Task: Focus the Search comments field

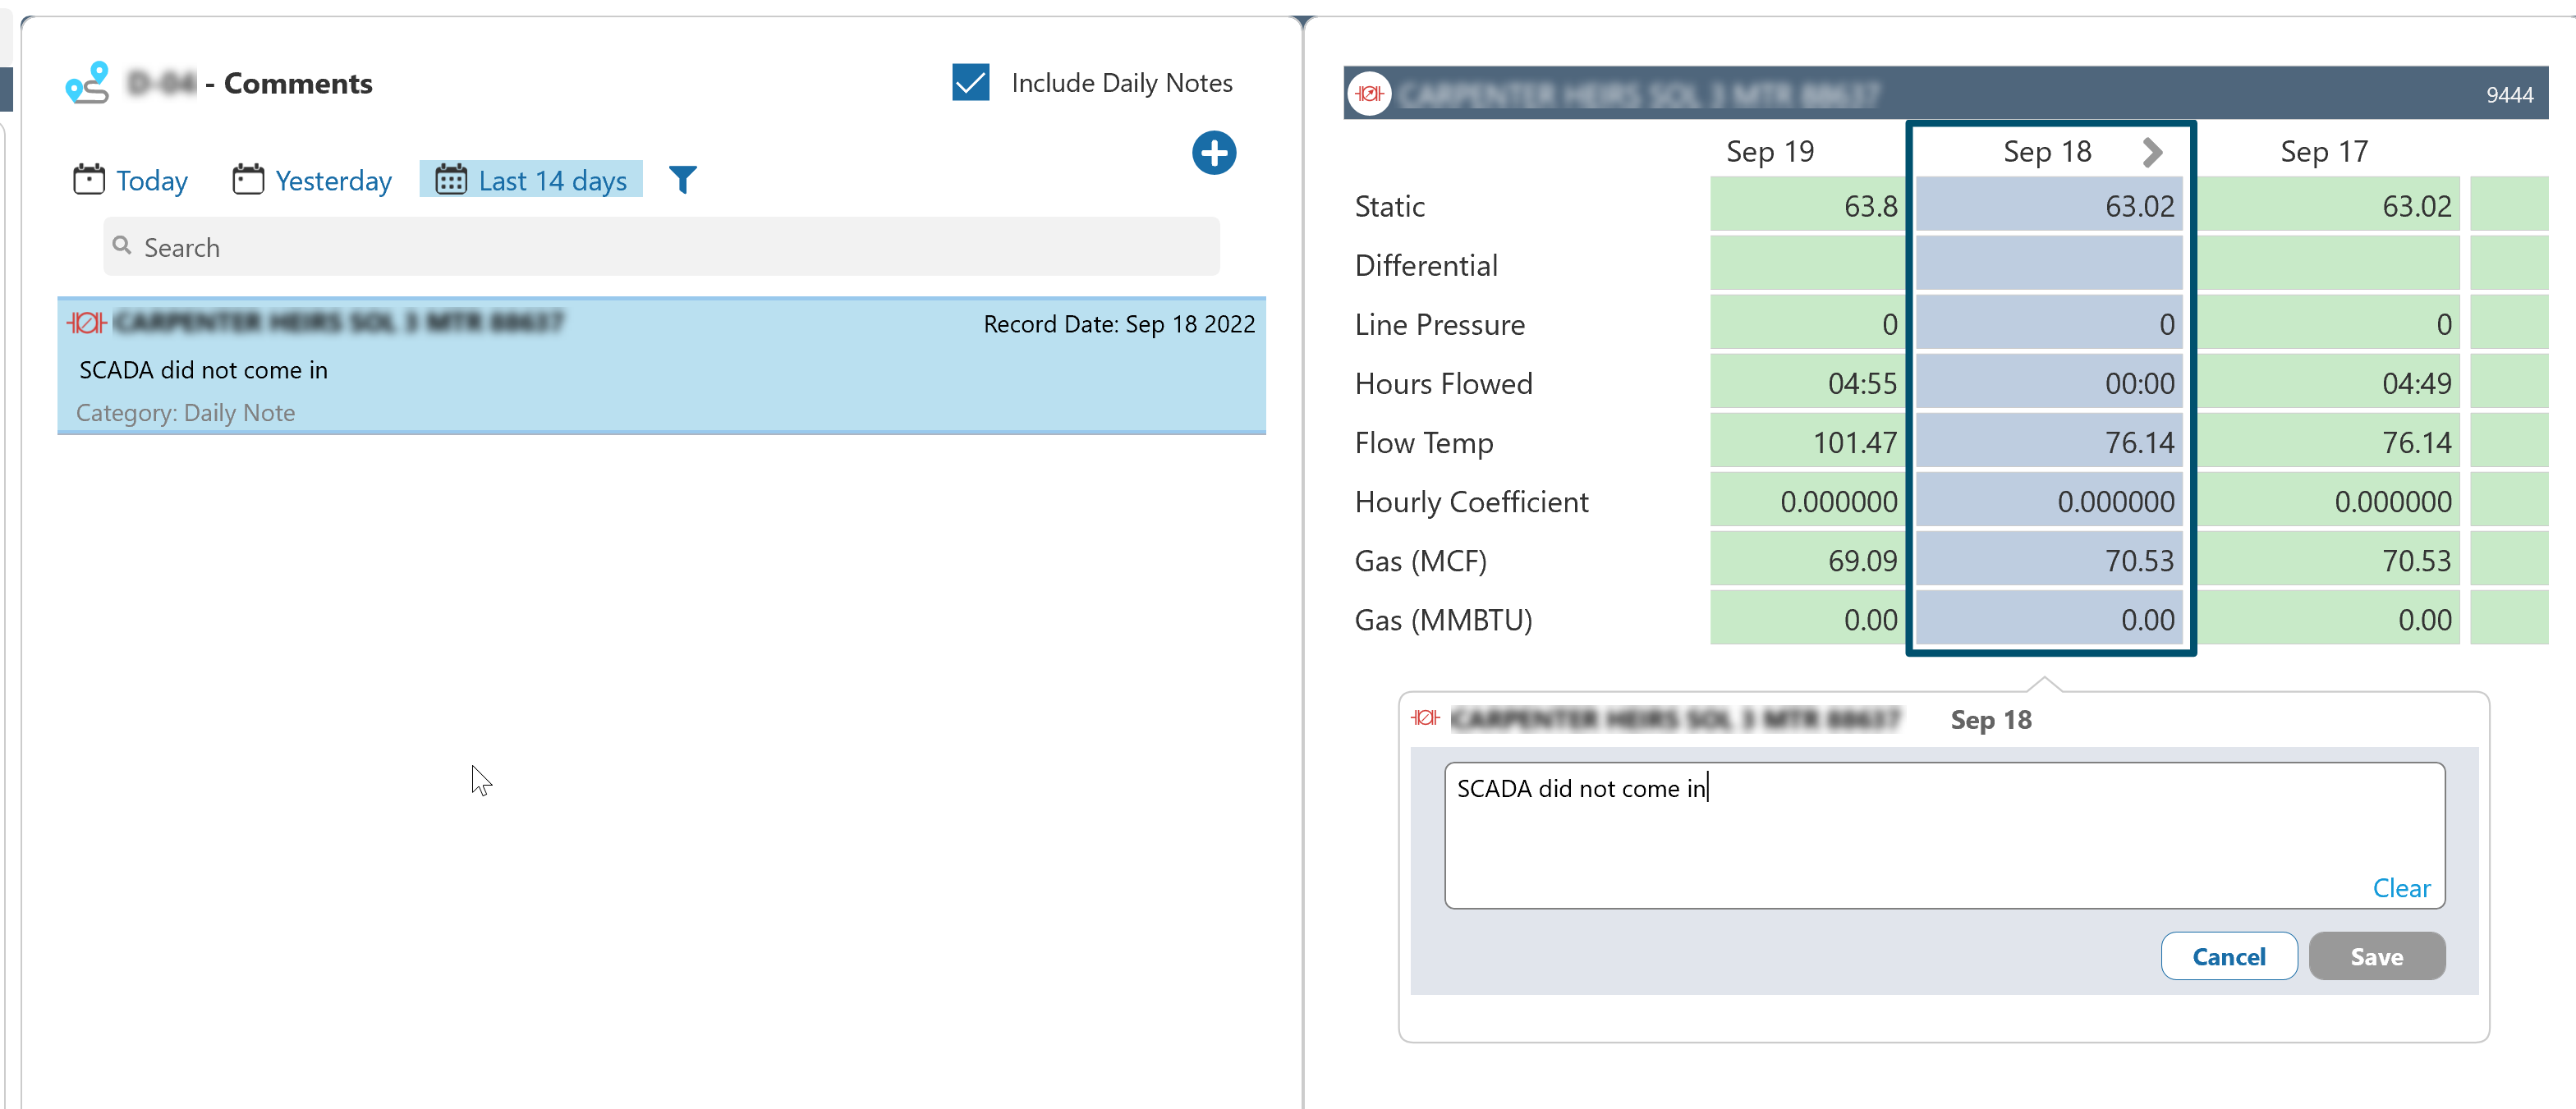Action: [660, 247]
